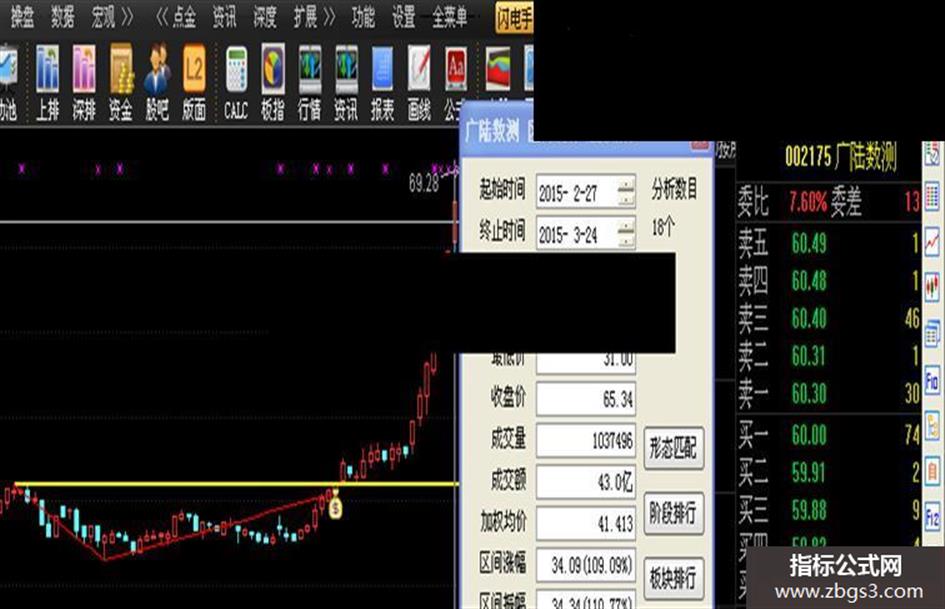This screenshot has width=945, height=609.
Task: Click the colored grid sidebar icon
Action: tap(932, 197)
